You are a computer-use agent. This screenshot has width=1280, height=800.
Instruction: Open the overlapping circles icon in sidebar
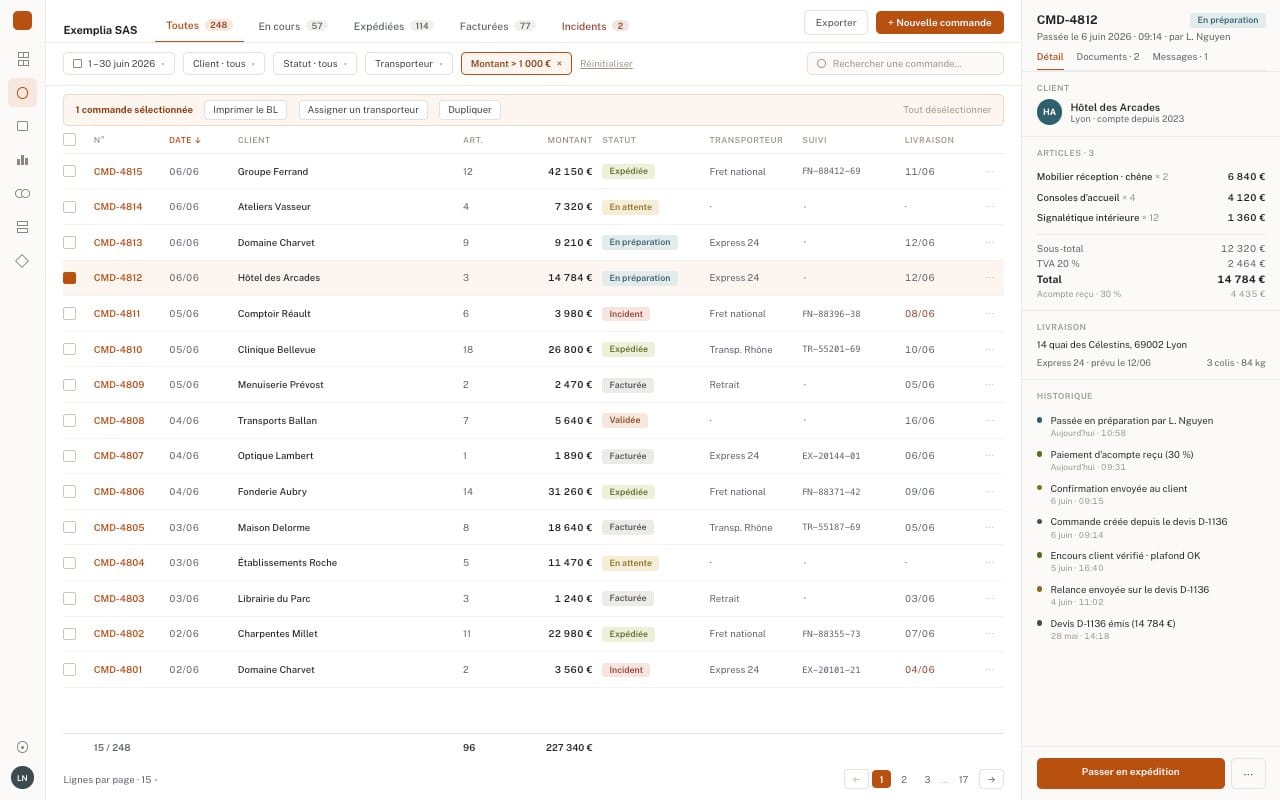pyautogui.click(x=22, y=193)
